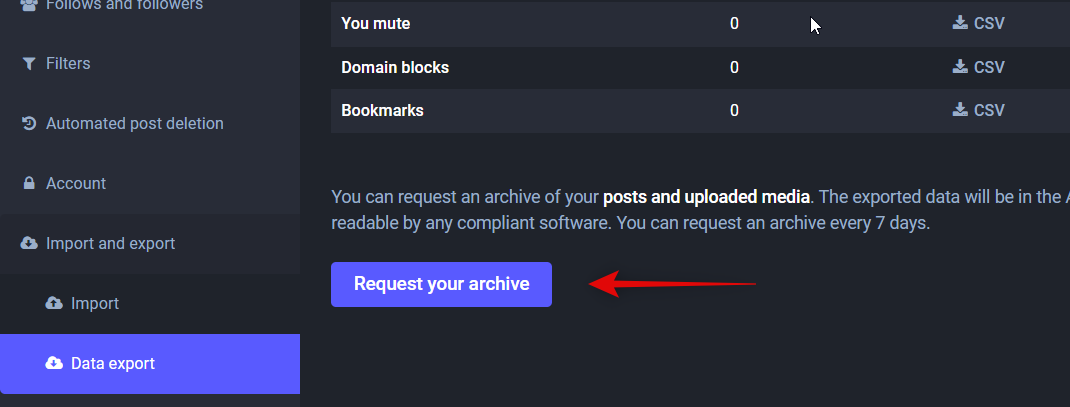Click the download icon in the Domain blocks row
This screenshot has width=1070, height=407.
[960, 67]
